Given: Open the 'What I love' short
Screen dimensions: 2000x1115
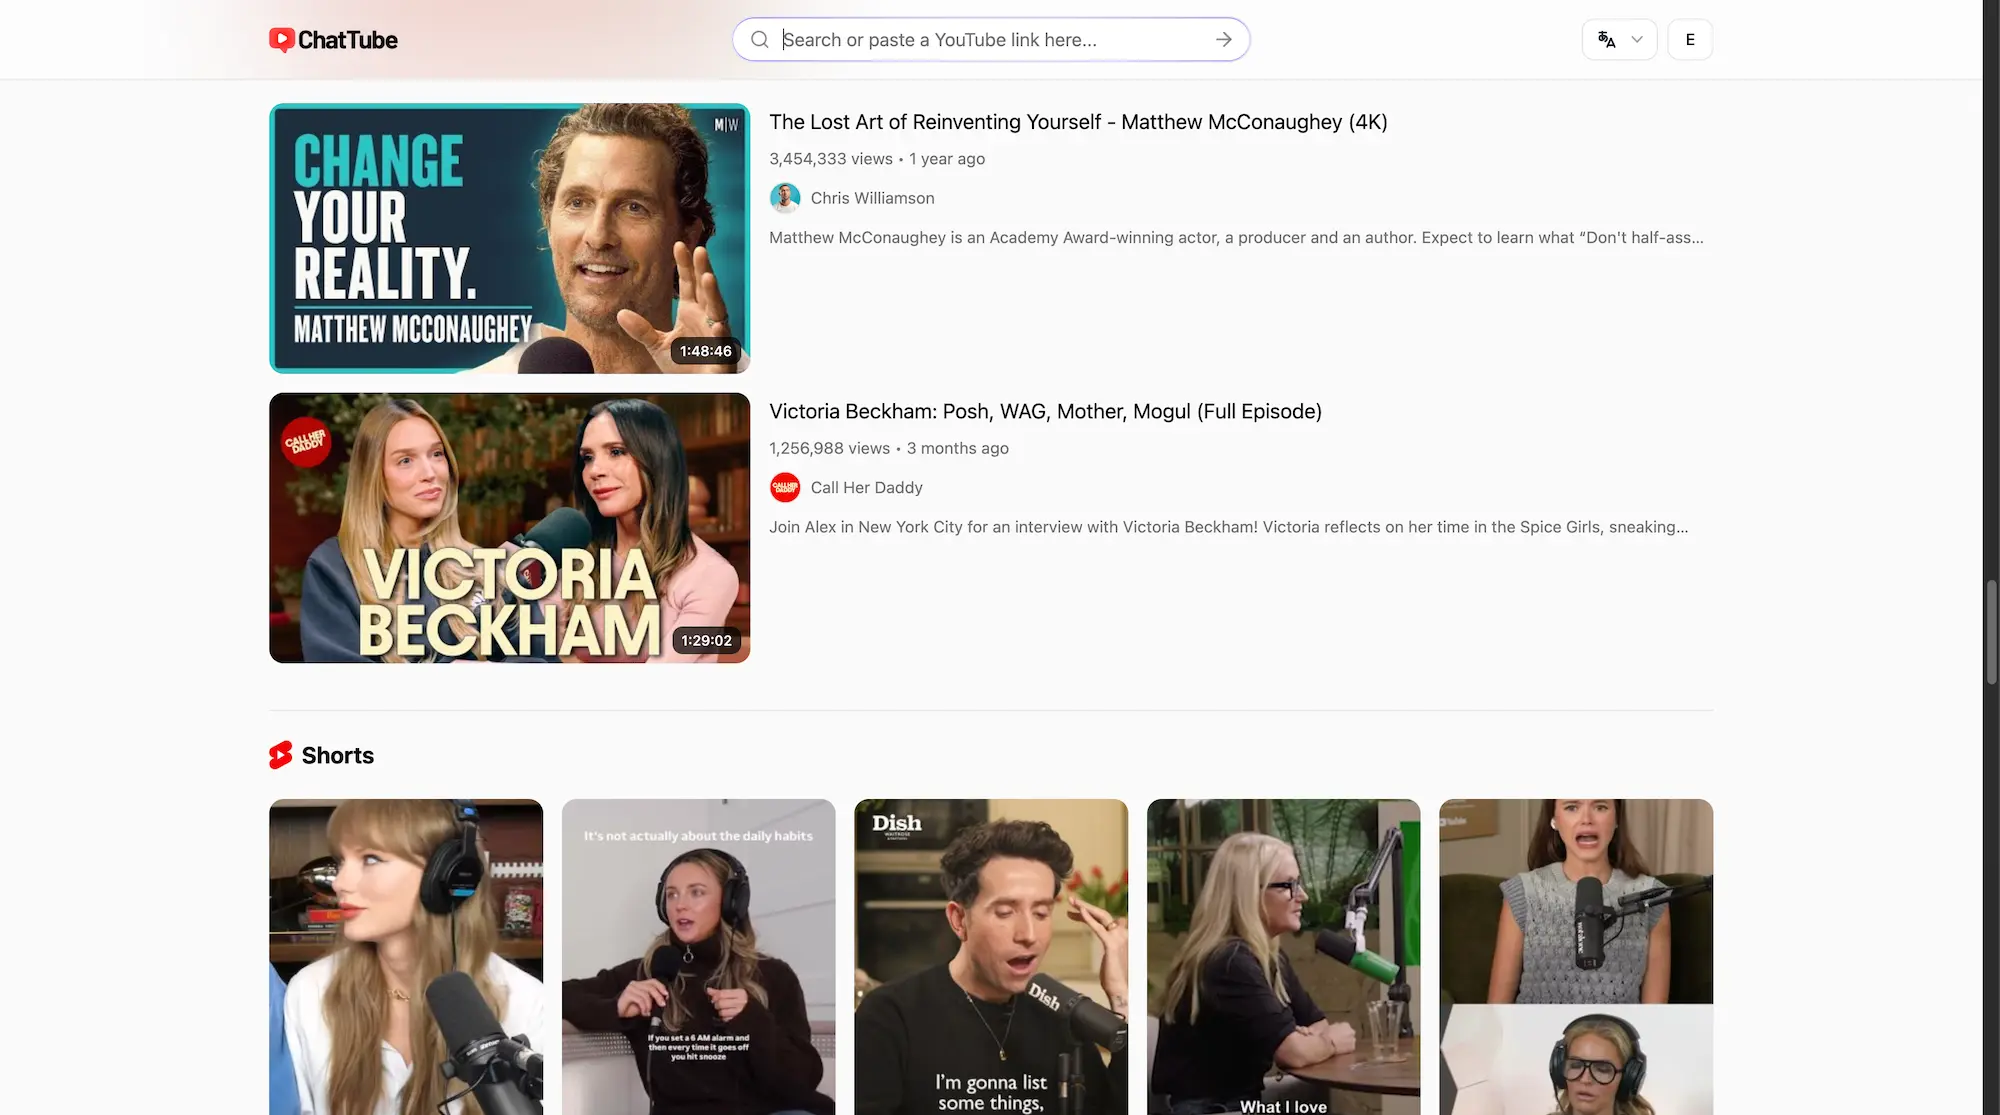Looking at the screenshot, I should pyautogui.click(x=1283, y=957).
